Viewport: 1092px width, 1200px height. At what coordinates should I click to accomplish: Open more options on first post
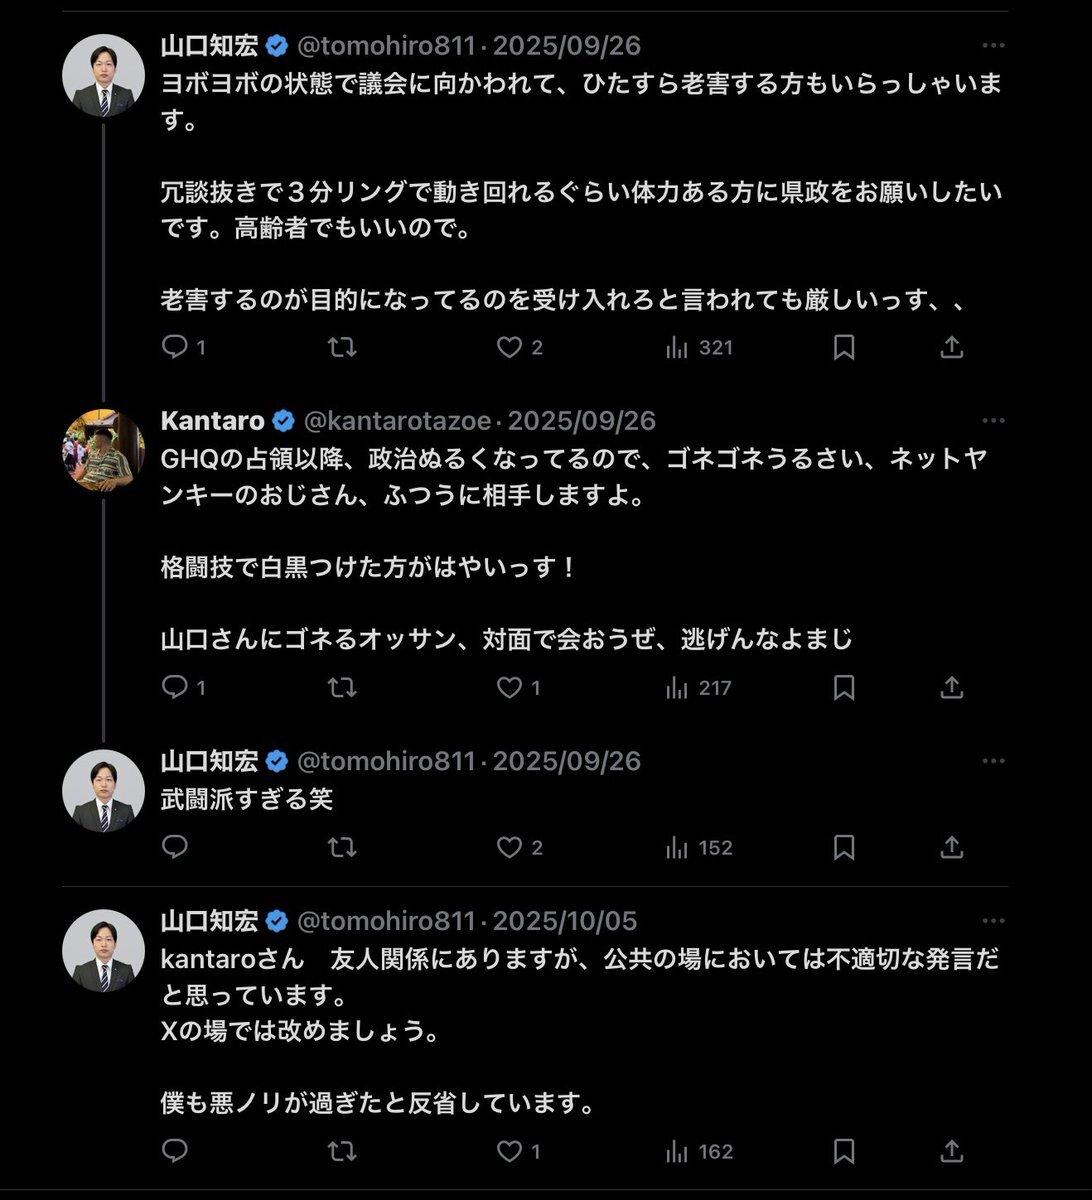(993, 46)
